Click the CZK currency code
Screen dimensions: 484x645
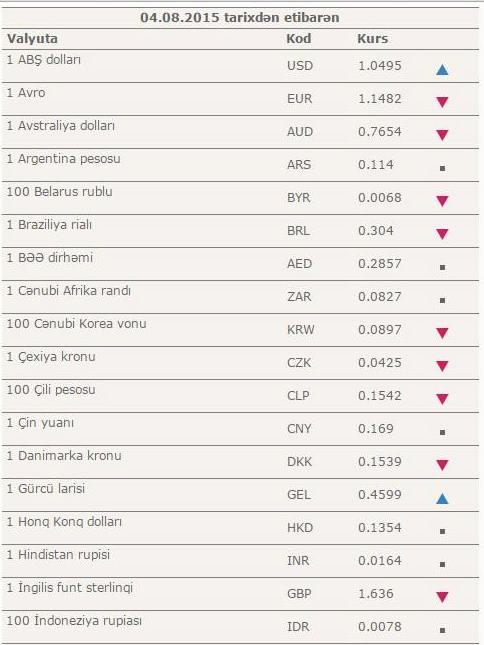299,363
